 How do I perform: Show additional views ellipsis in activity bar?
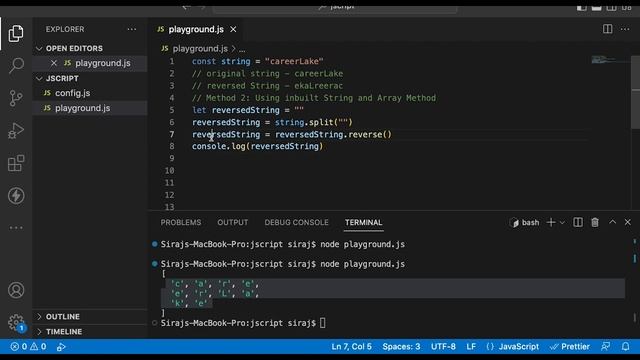point(16,228)
